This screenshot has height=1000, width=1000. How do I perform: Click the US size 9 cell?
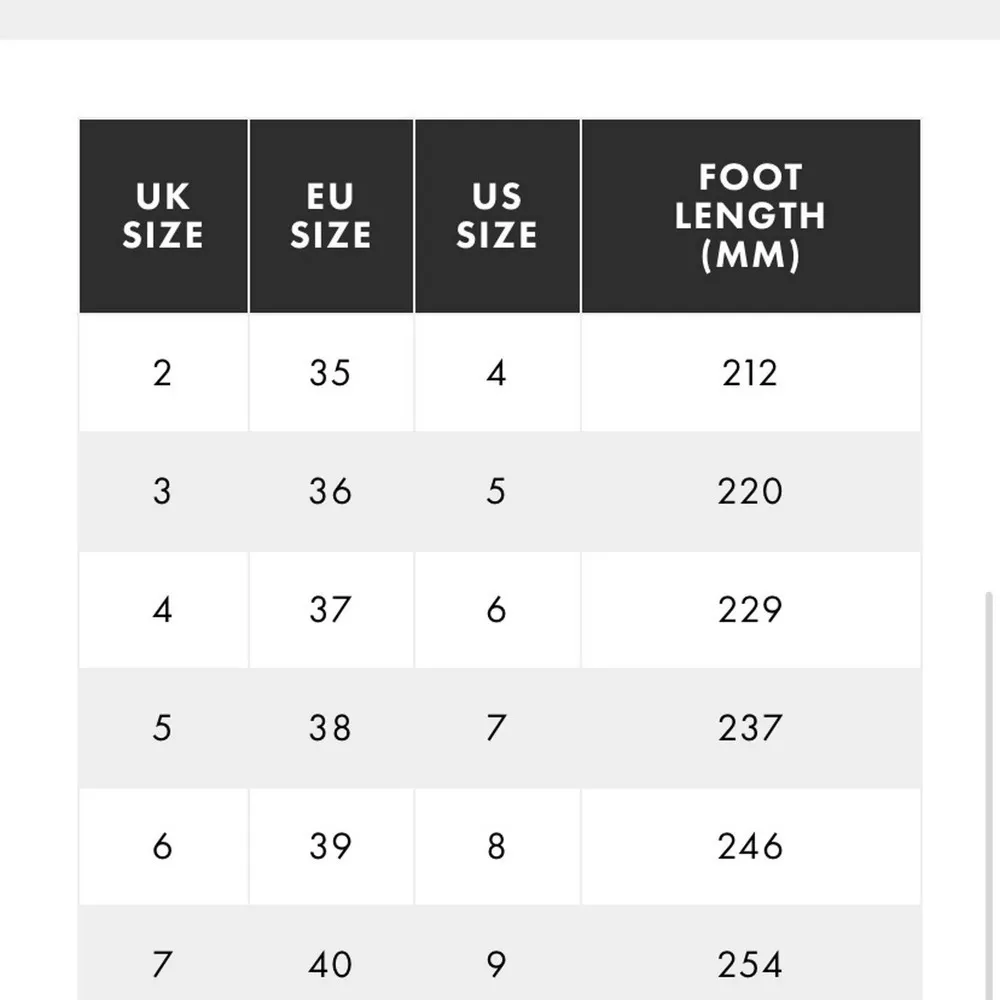click(x=497, y=964)
